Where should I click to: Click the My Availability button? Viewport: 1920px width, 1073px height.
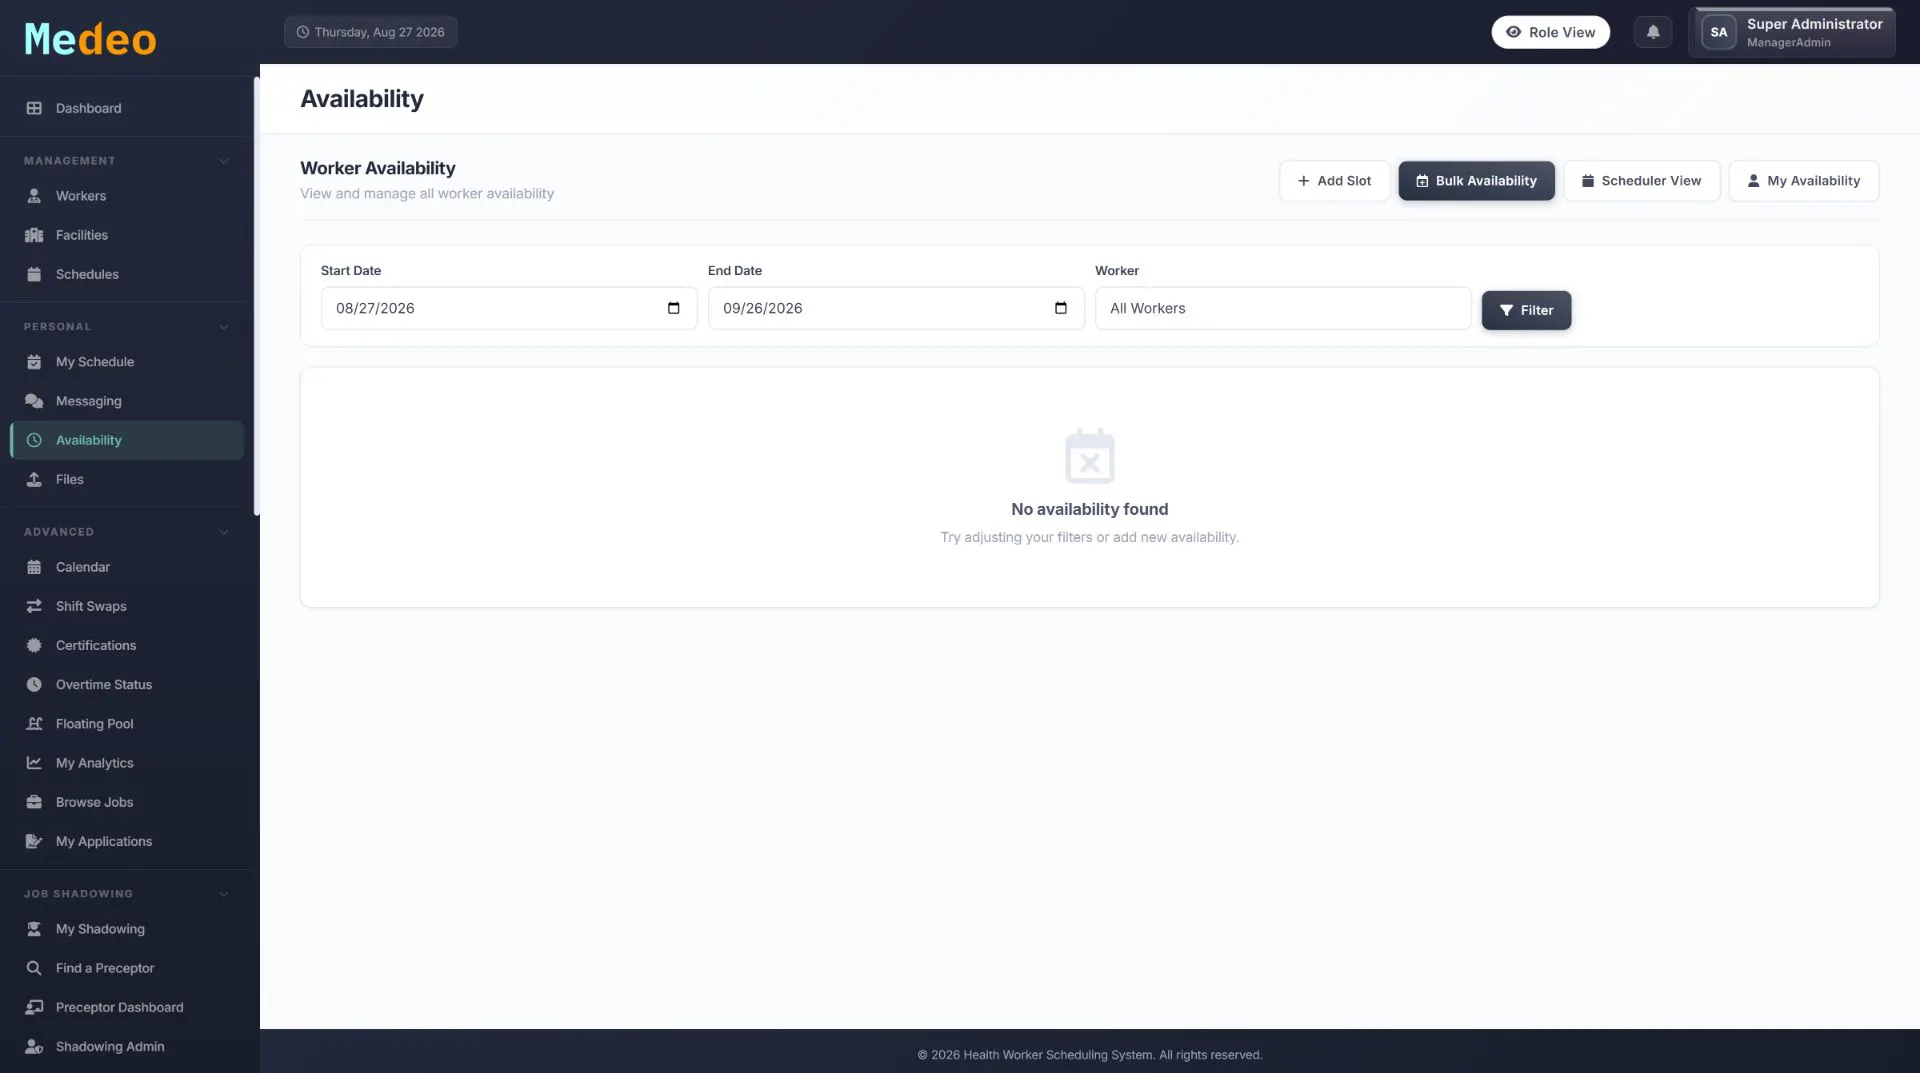point(1803,181)
